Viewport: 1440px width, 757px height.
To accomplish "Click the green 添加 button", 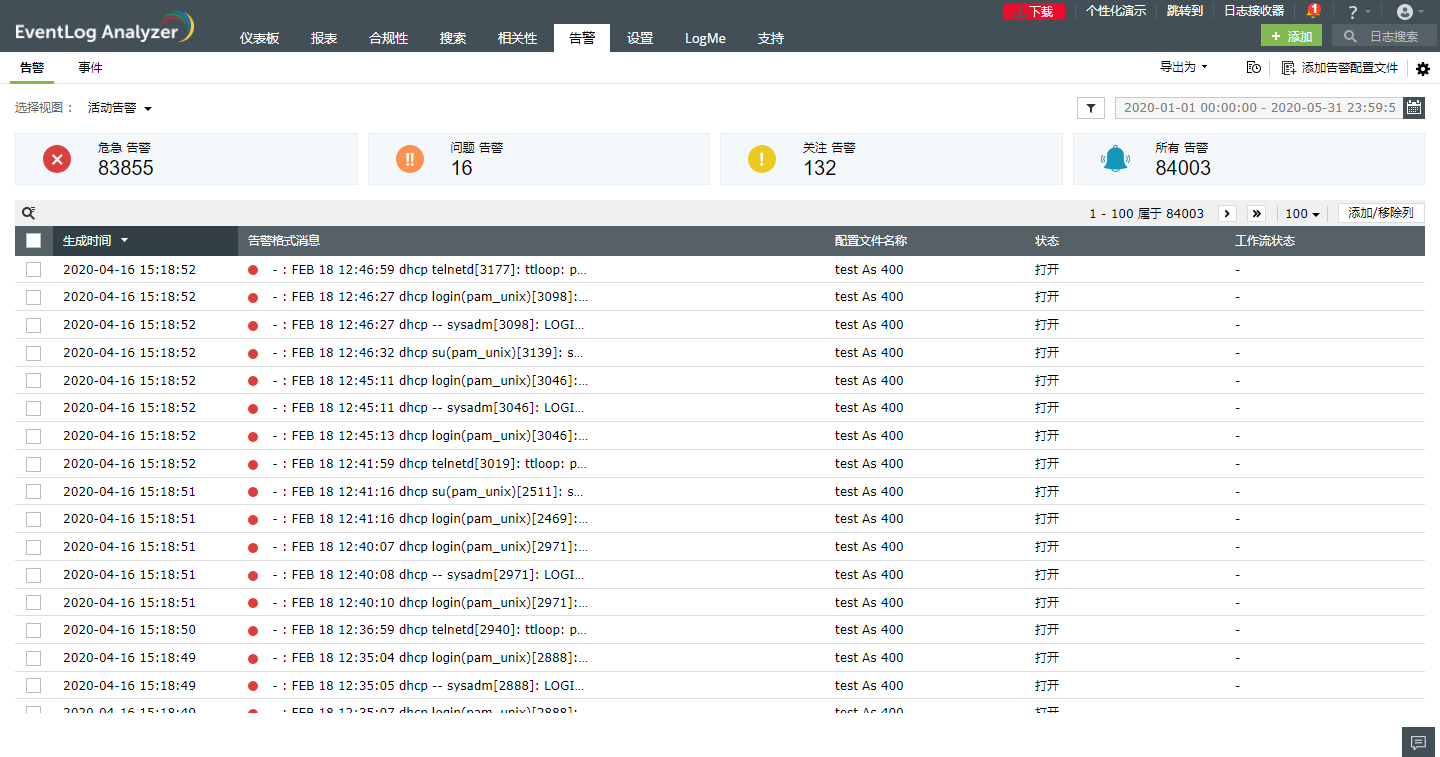I will [x=1291, y=36].
